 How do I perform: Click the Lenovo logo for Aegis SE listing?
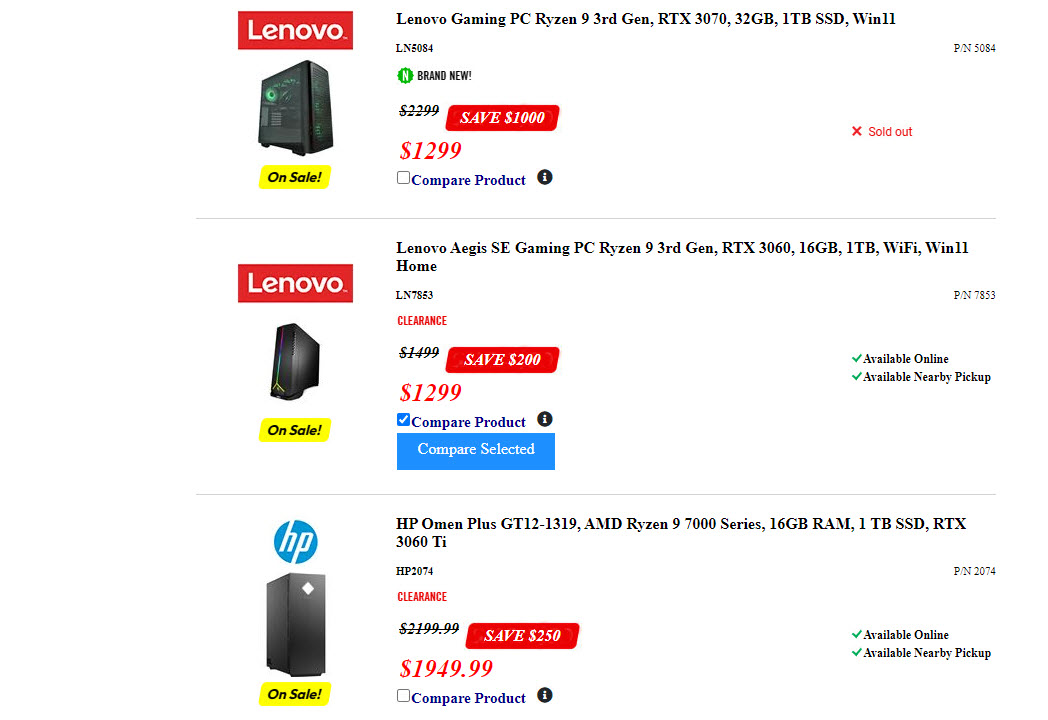tap(295, 283)
